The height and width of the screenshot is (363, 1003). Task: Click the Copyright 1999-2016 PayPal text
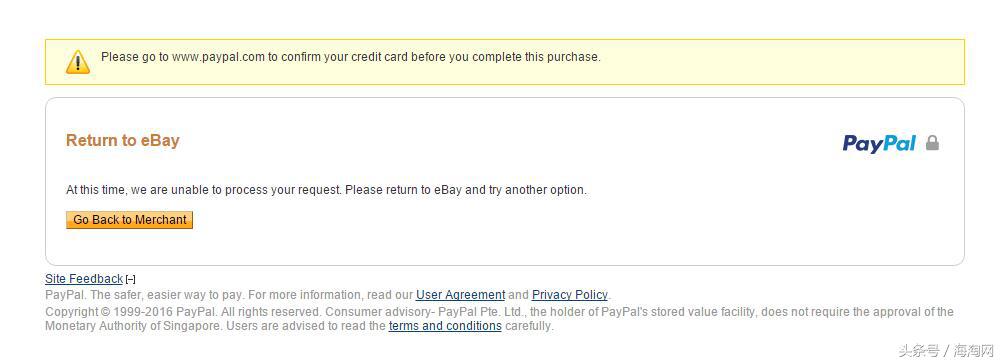131,312
